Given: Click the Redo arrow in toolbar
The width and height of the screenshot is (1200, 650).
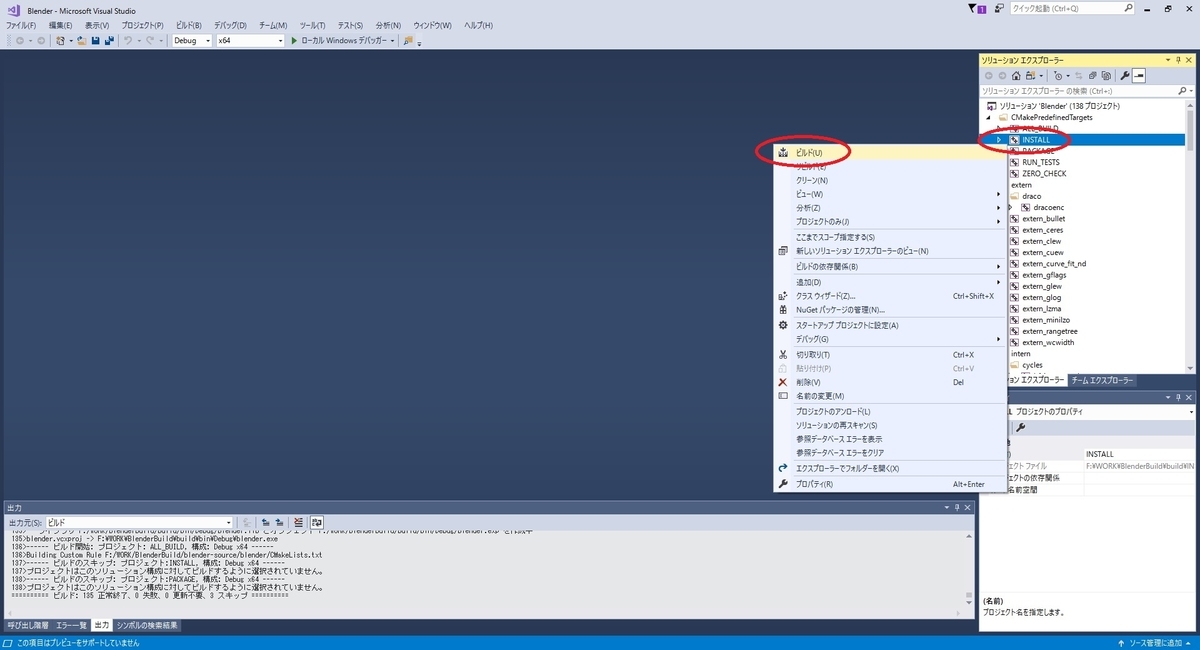Looking at the screenshot, I should (x=151, y=41).
